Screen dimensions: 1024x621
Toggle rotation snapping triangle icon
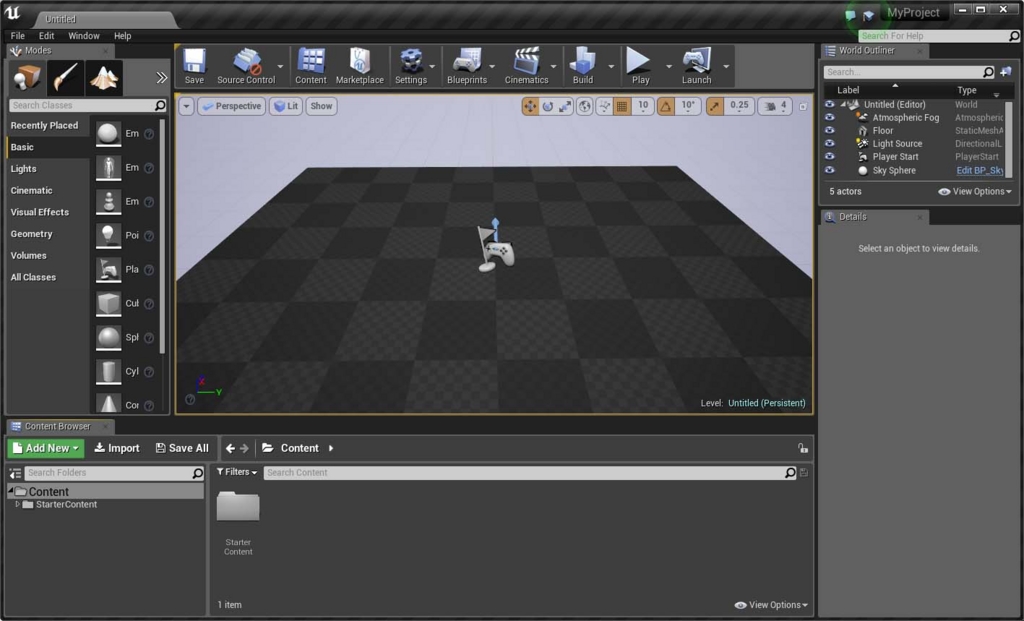[665, 106]
